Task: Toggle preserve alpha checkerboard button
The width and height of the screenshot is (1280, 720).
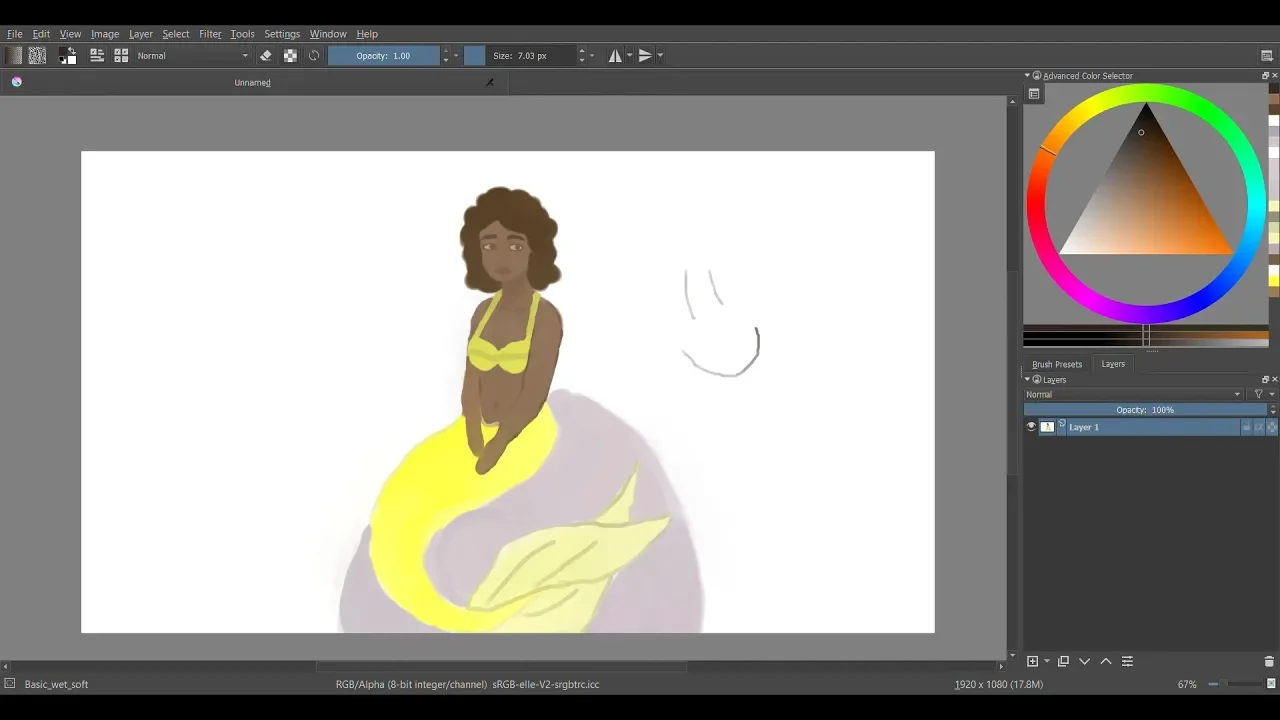Action: (290, 56)
